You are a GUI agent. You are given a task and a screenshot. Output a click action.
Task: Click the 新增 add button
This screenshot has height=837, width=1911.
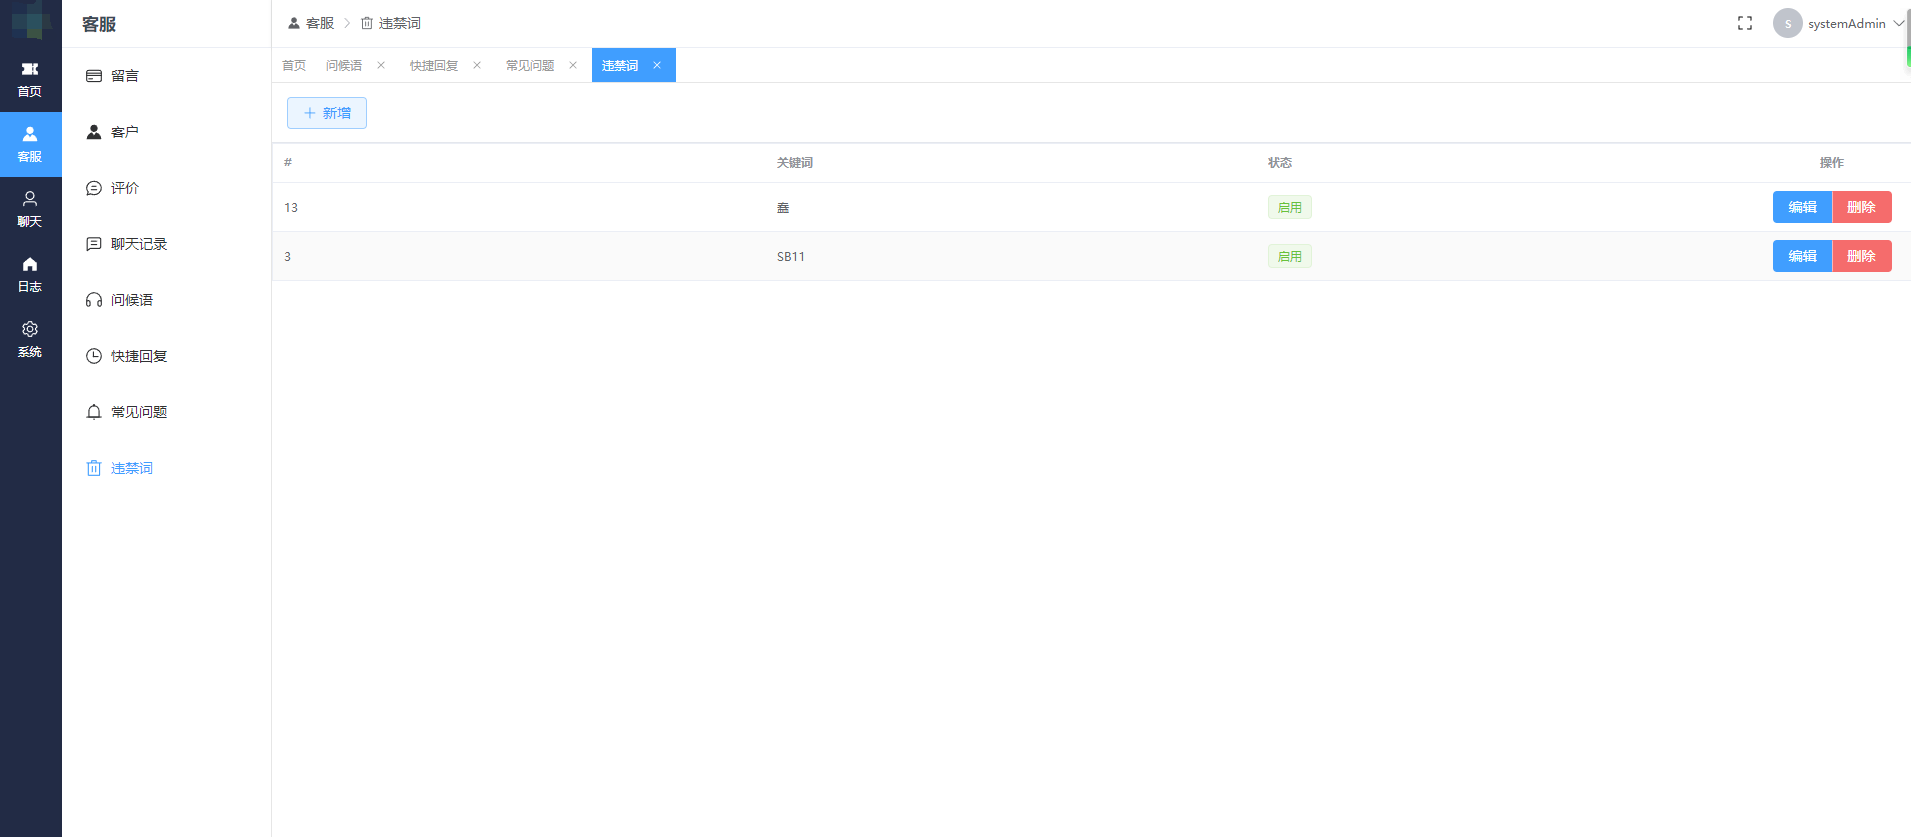pyautogui.click(x=327, y=113)
